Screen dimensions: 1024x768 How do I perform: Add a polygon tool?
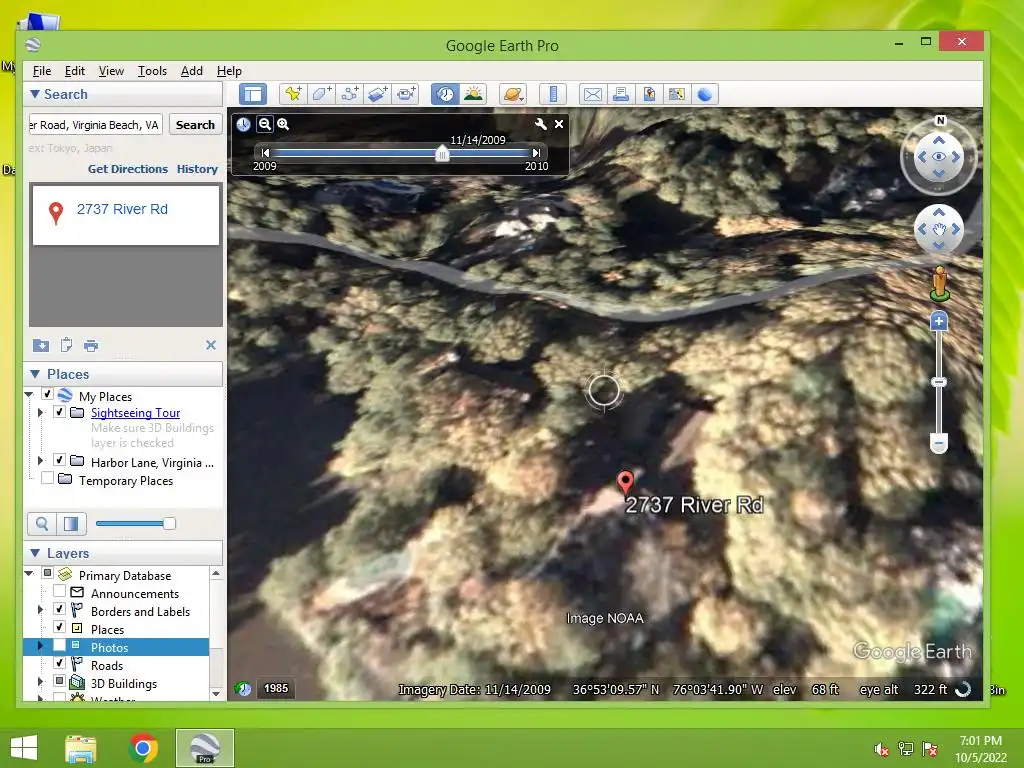point(321,94)
